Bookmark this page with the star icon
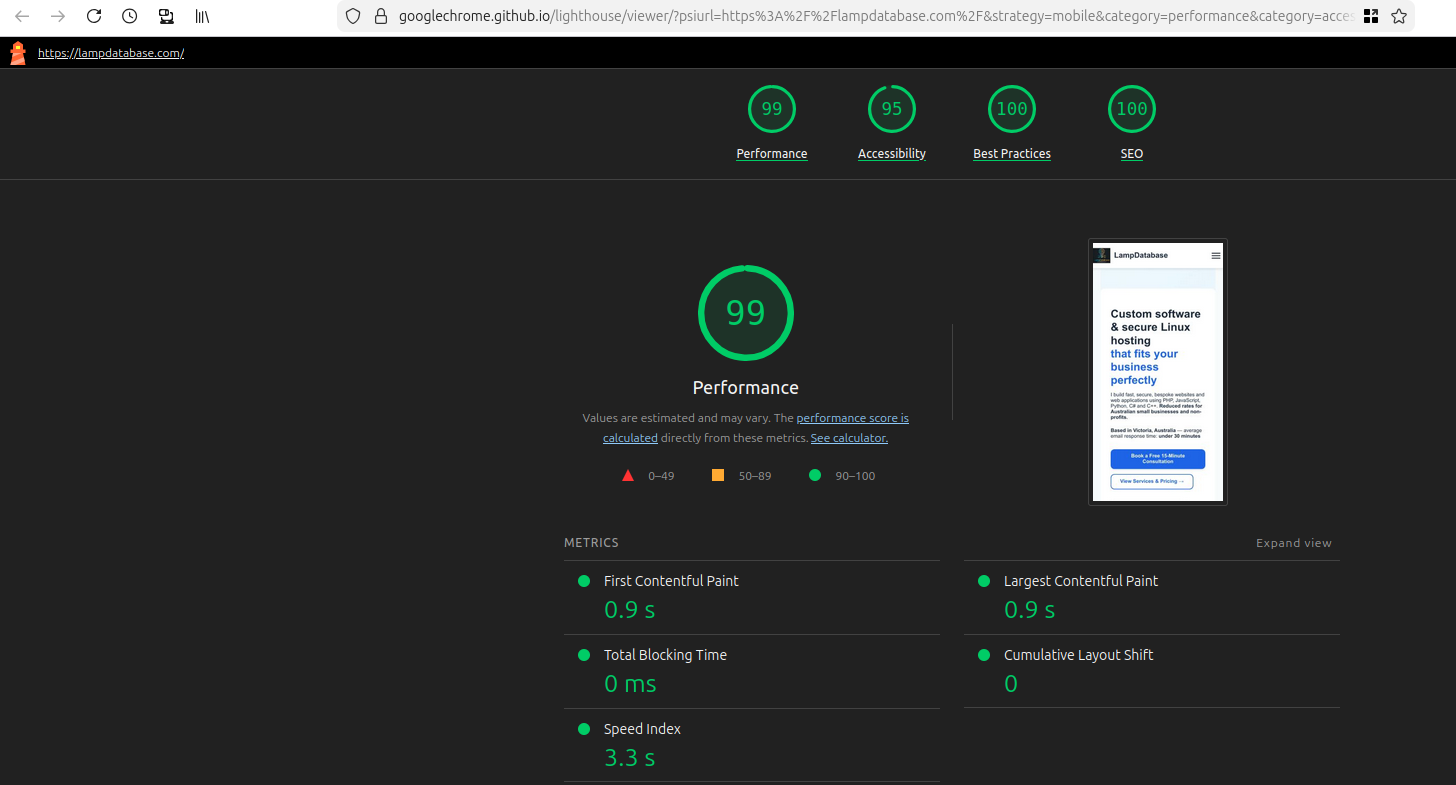 [1399, 16]
